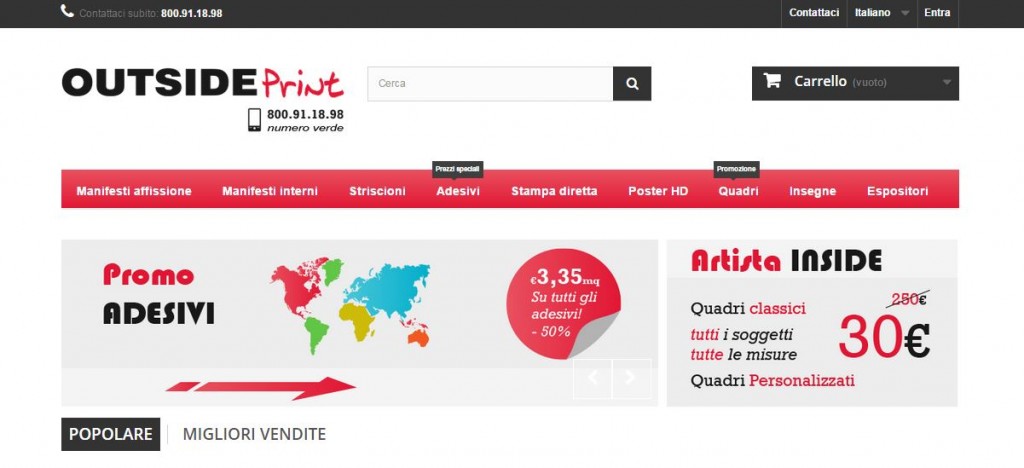Click the Contattaci link

[814, 13]
